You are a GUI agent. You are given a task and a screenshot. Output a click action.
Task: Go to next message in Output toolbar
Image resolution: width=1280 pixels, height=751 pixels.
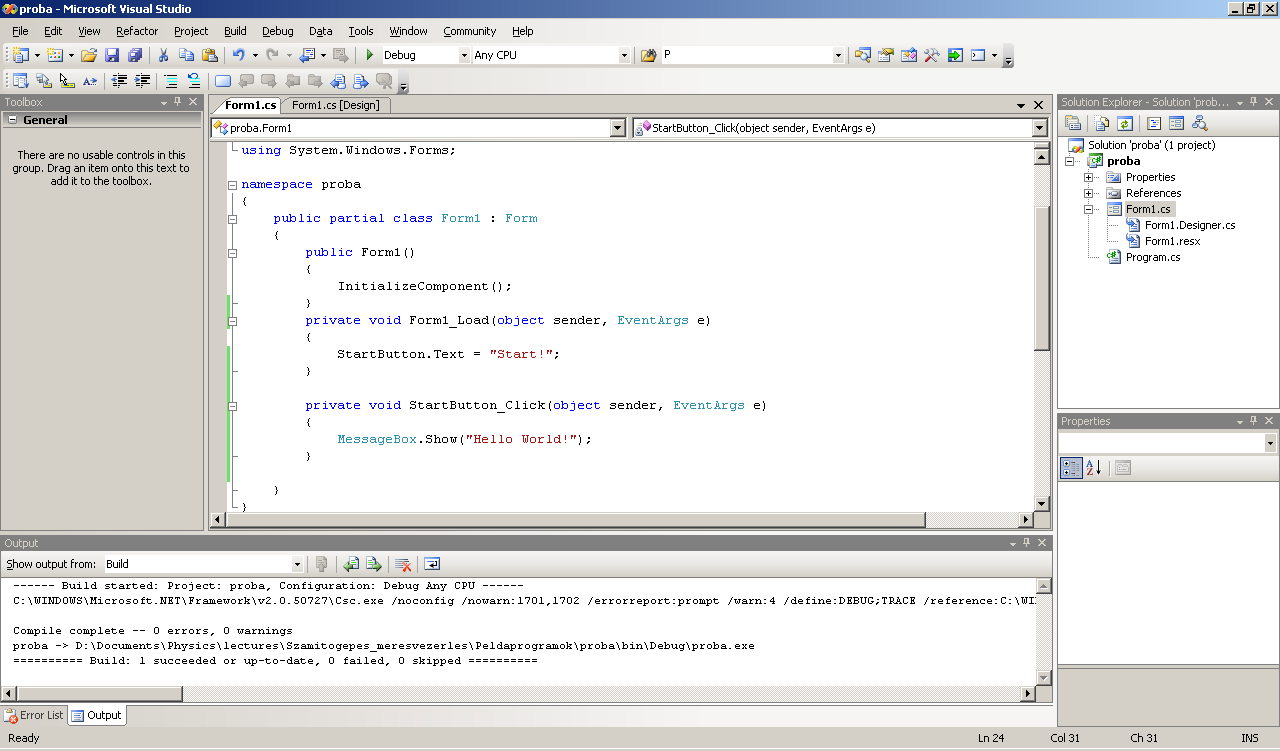[374, 564]
